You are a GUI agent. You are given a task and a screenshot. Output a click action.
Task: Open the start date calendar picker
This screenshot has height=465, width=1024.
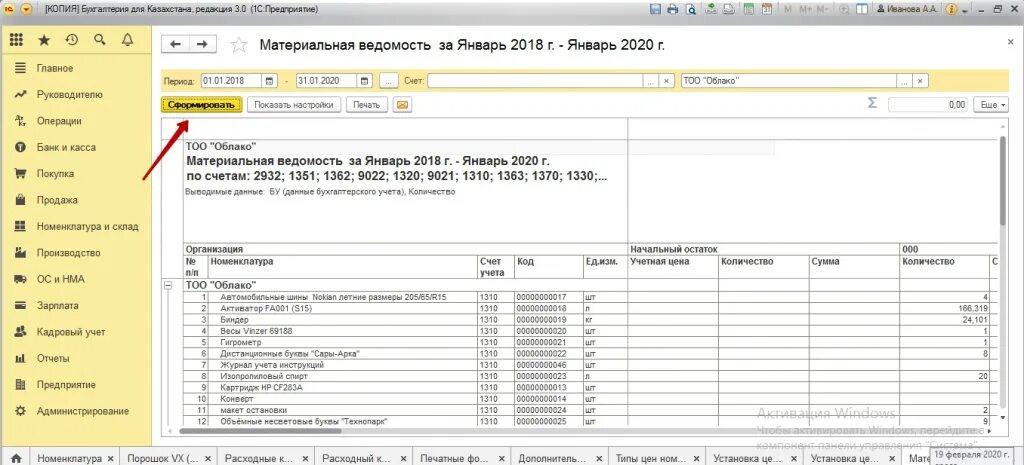click(x=270, y=81)
